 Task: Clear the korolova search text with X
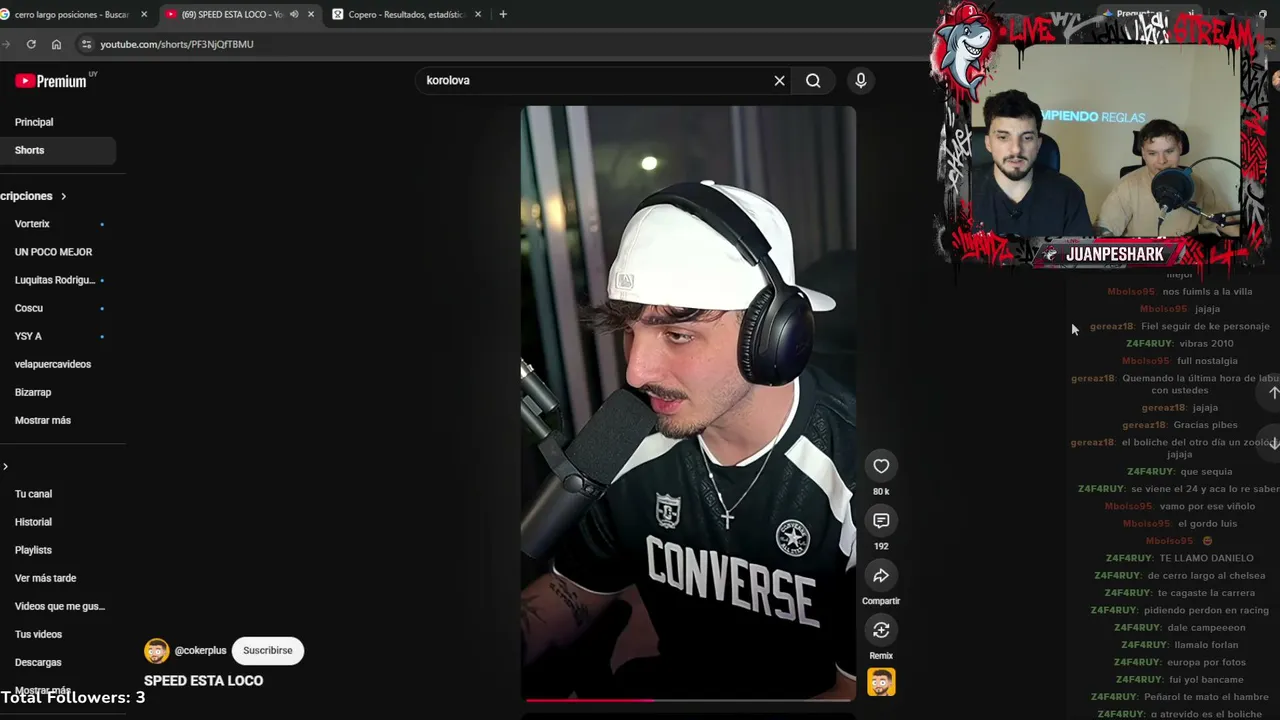780,80
